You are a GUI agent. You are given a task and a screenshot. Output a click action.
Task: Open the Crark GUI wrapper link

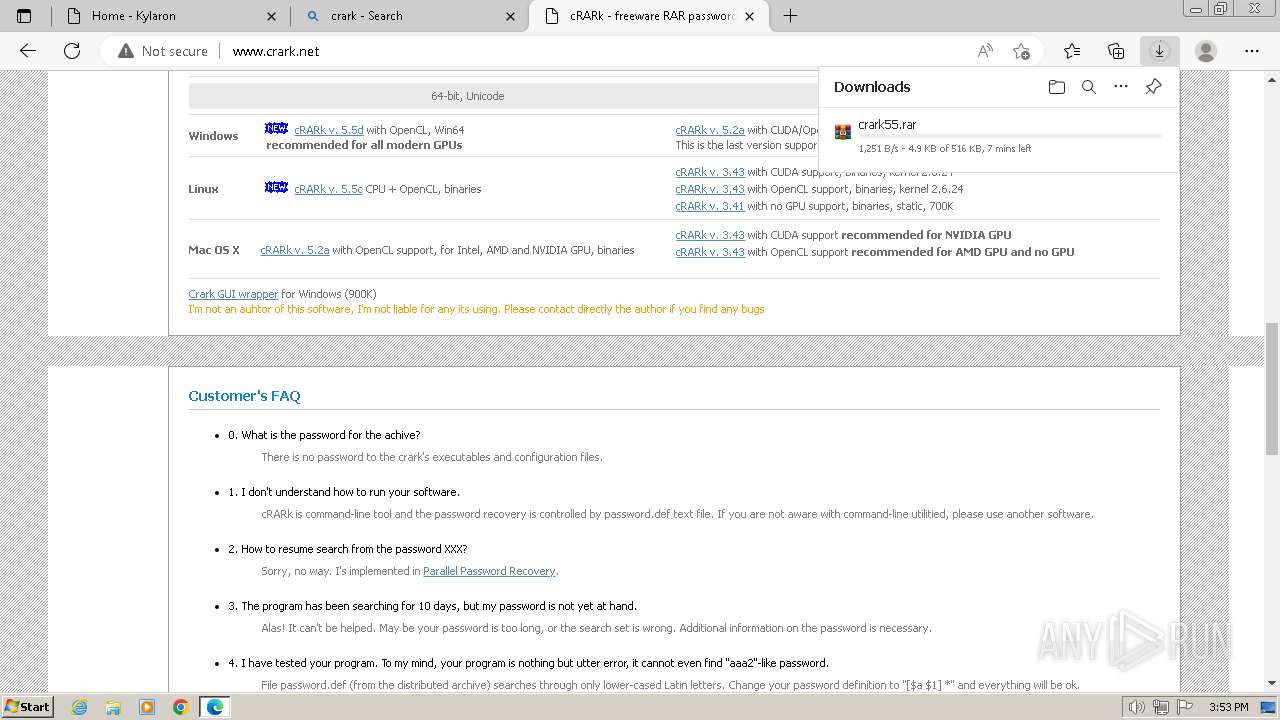tap(233, 294)
